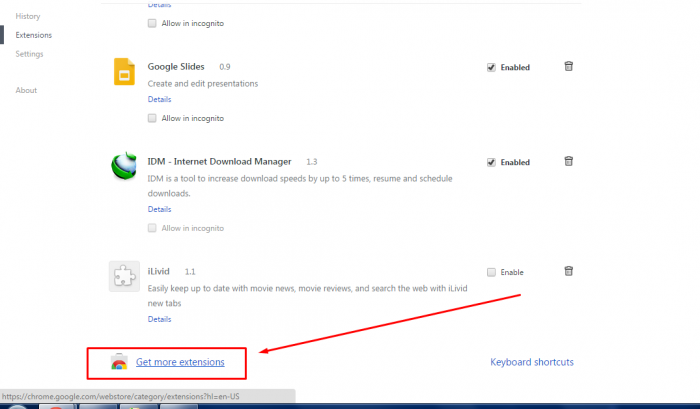Image resolution: width=700 pixels, height=409 pixels.
Task: Click the Google Slides extension icon
Action: point(124,71)
